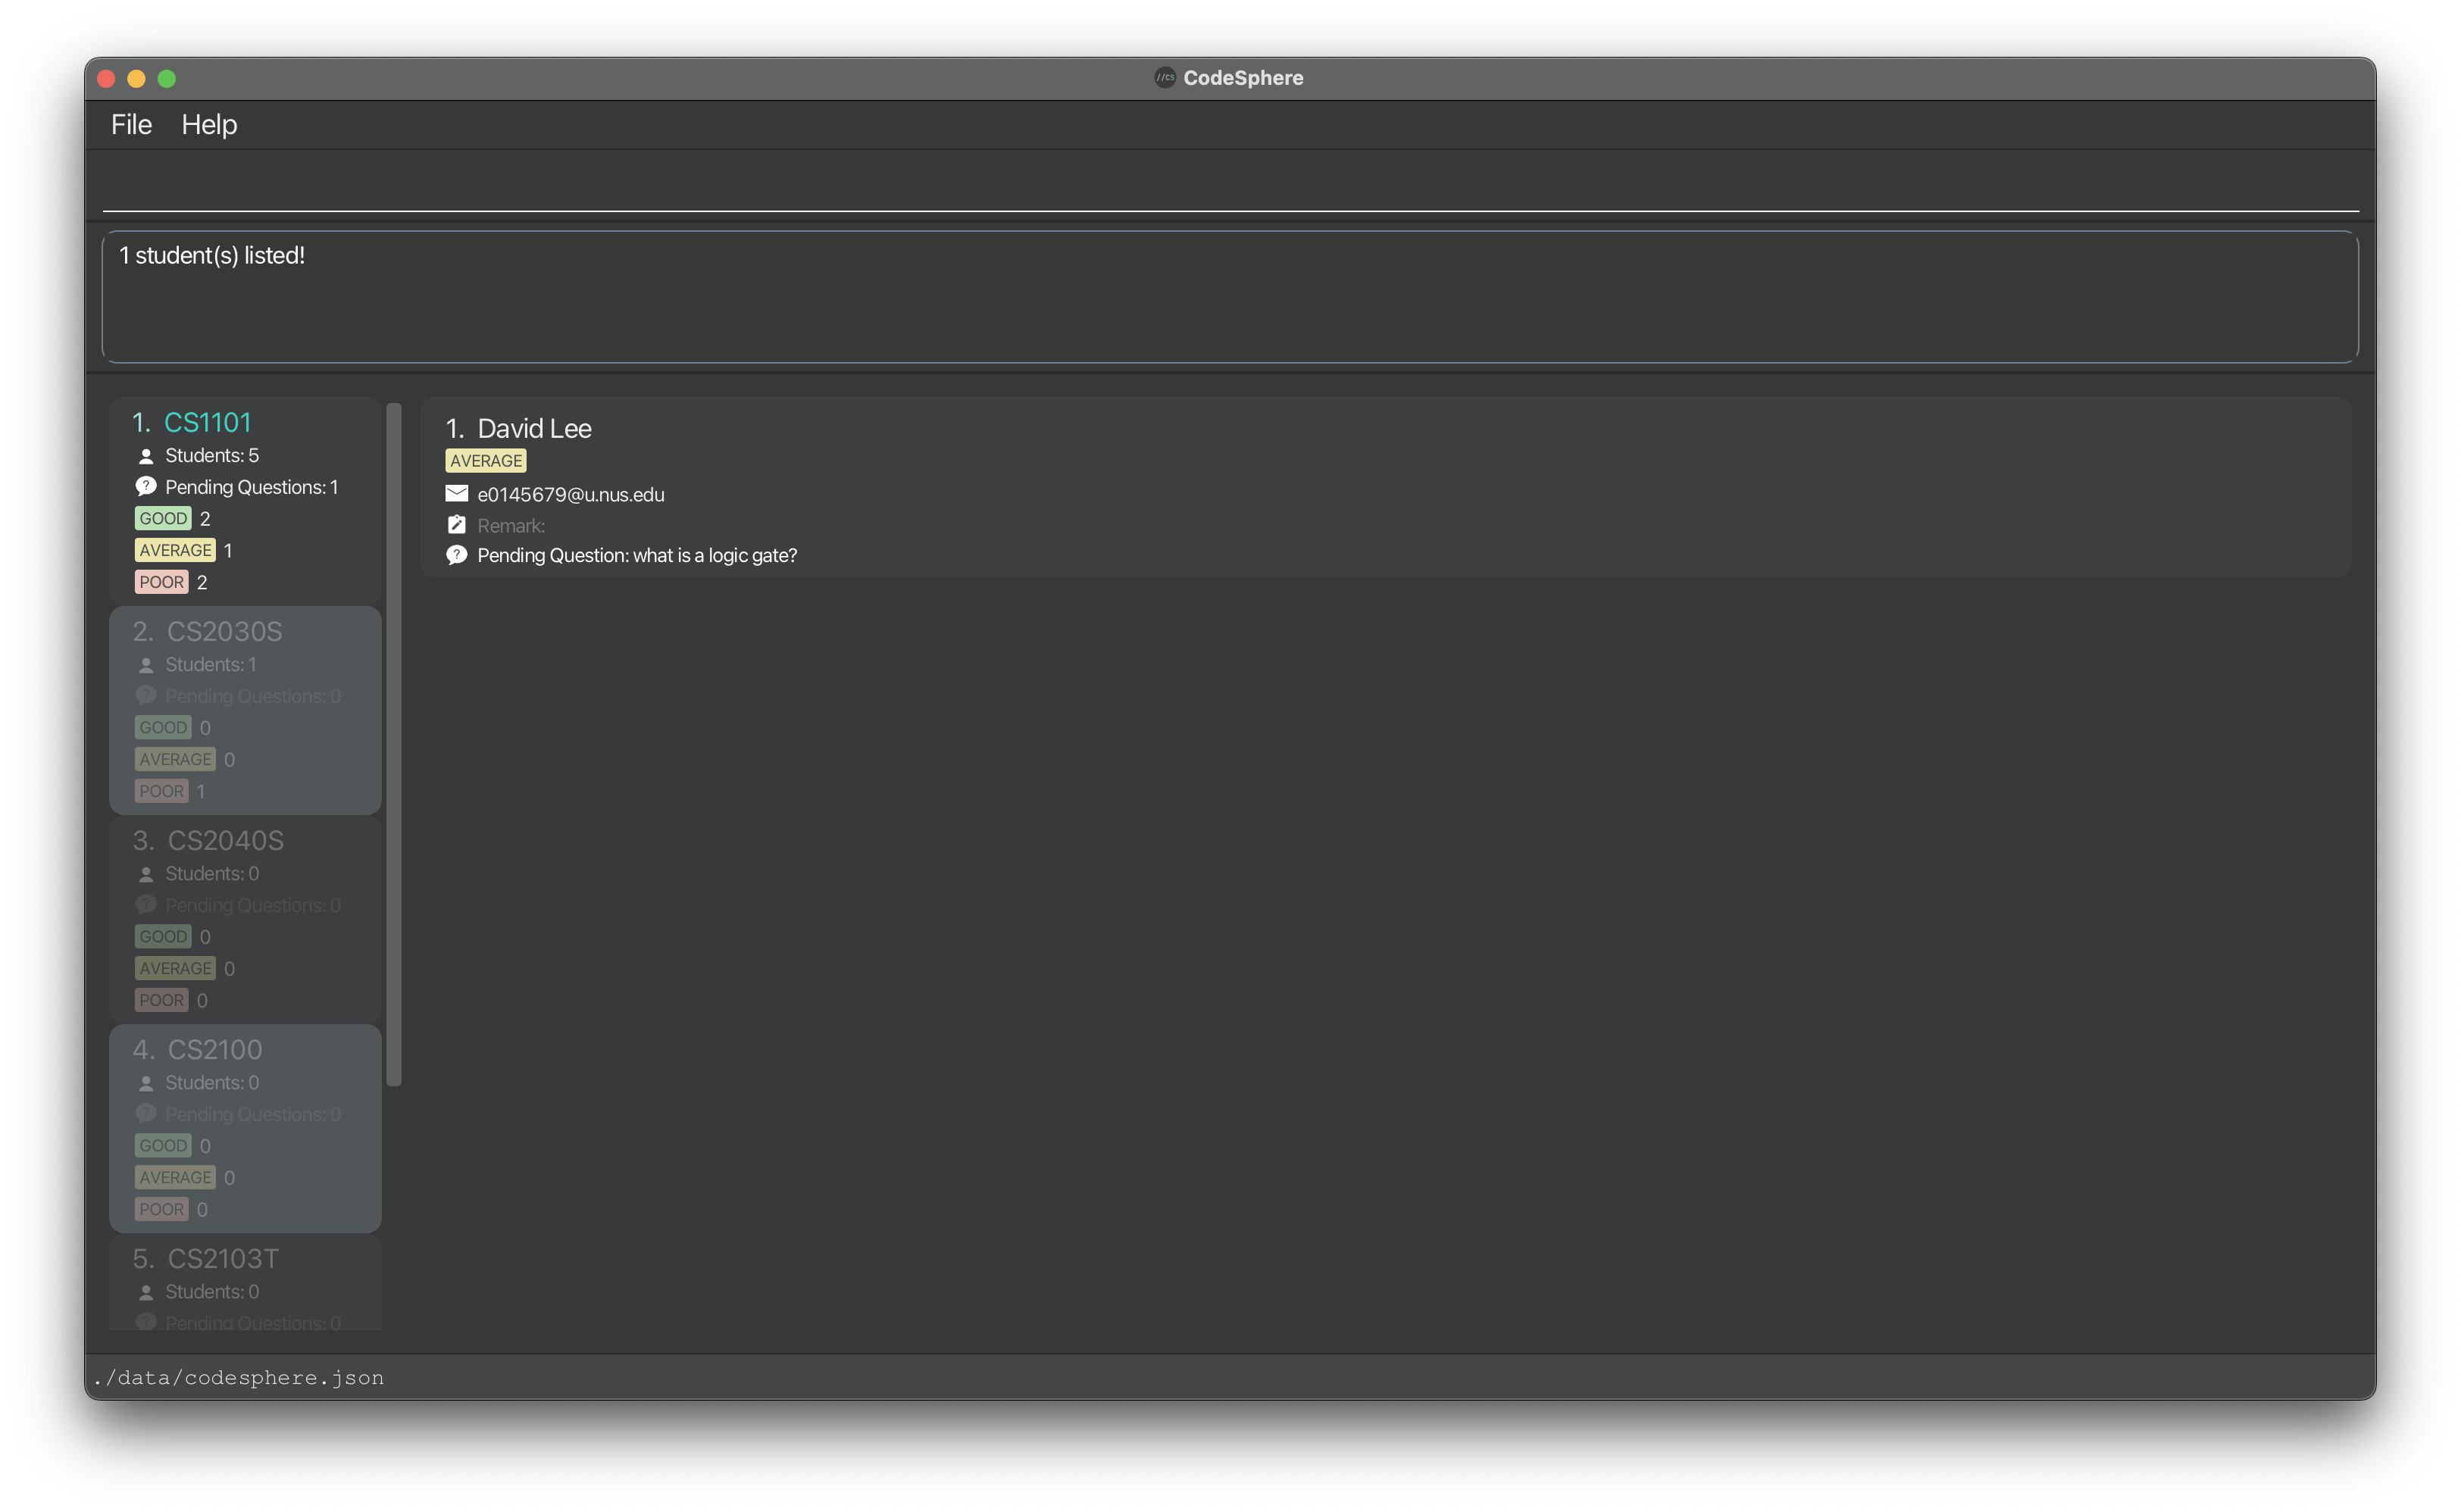The image size is (2461, 1512).
Task: Click the Remark note icon
Action: click(x=457, y=524)
